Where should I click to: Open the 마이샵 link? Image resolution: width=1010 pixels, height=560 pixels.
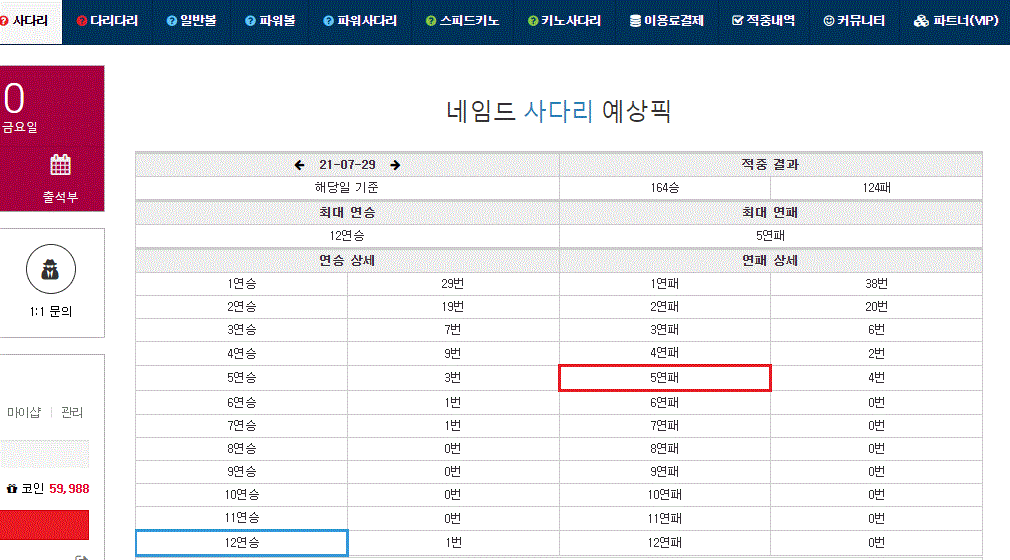[x=24, y=412]
